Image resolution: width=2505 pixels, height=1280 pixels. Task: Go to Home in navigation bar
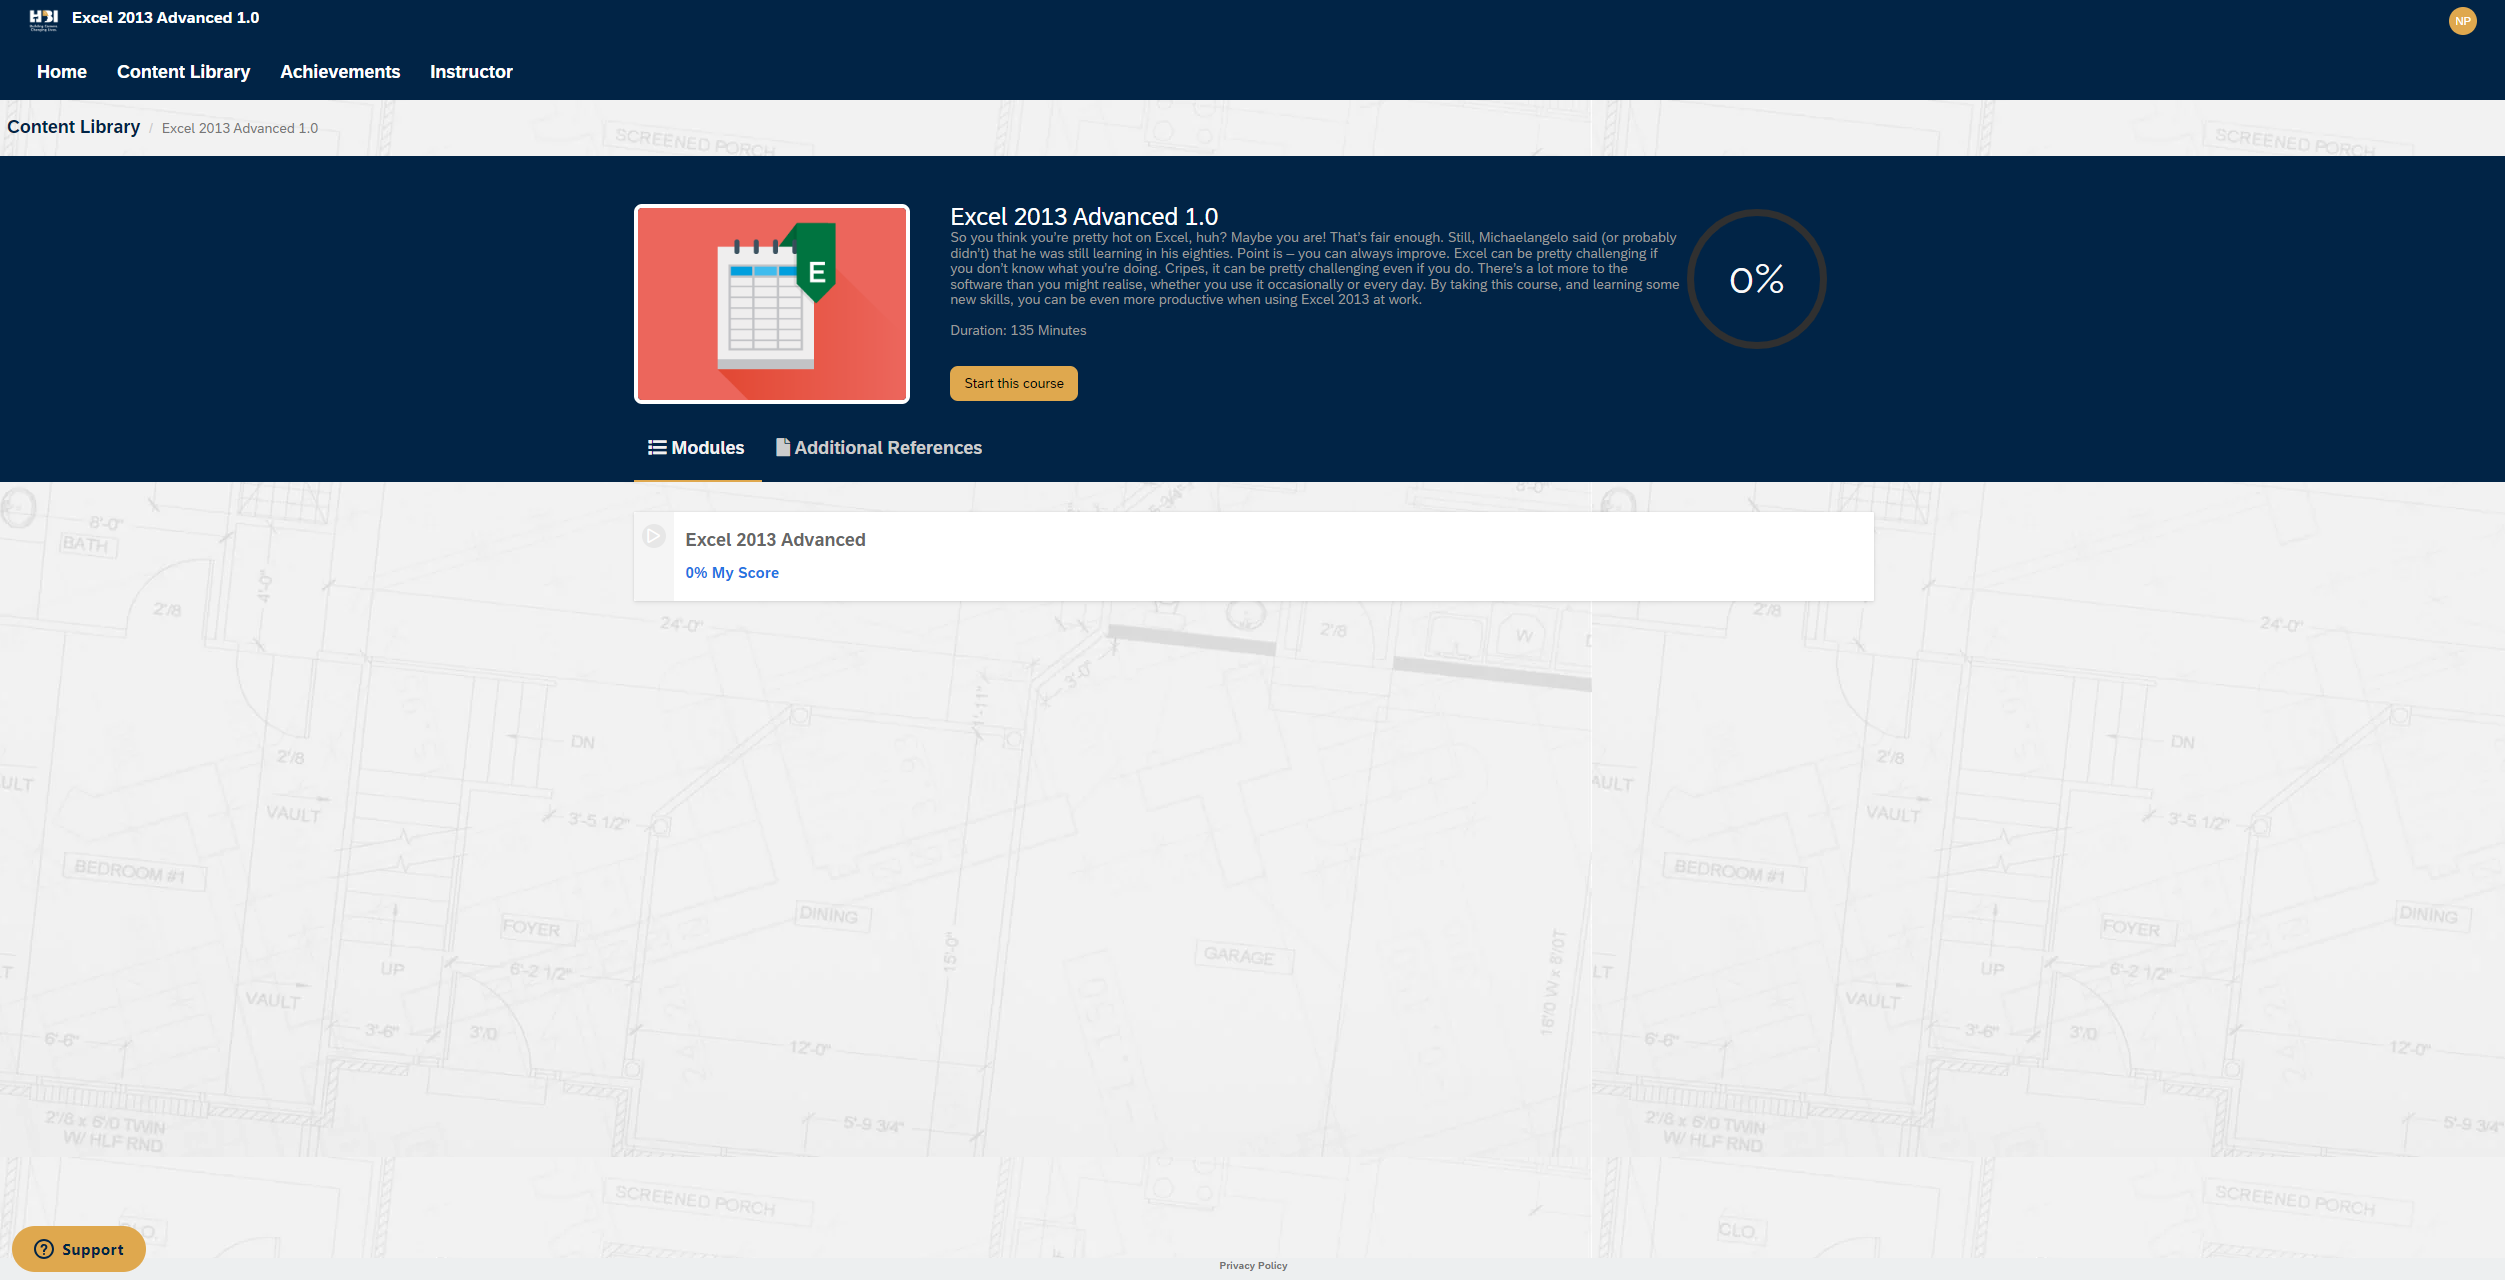pyautogui.click(x=62, y=72)
